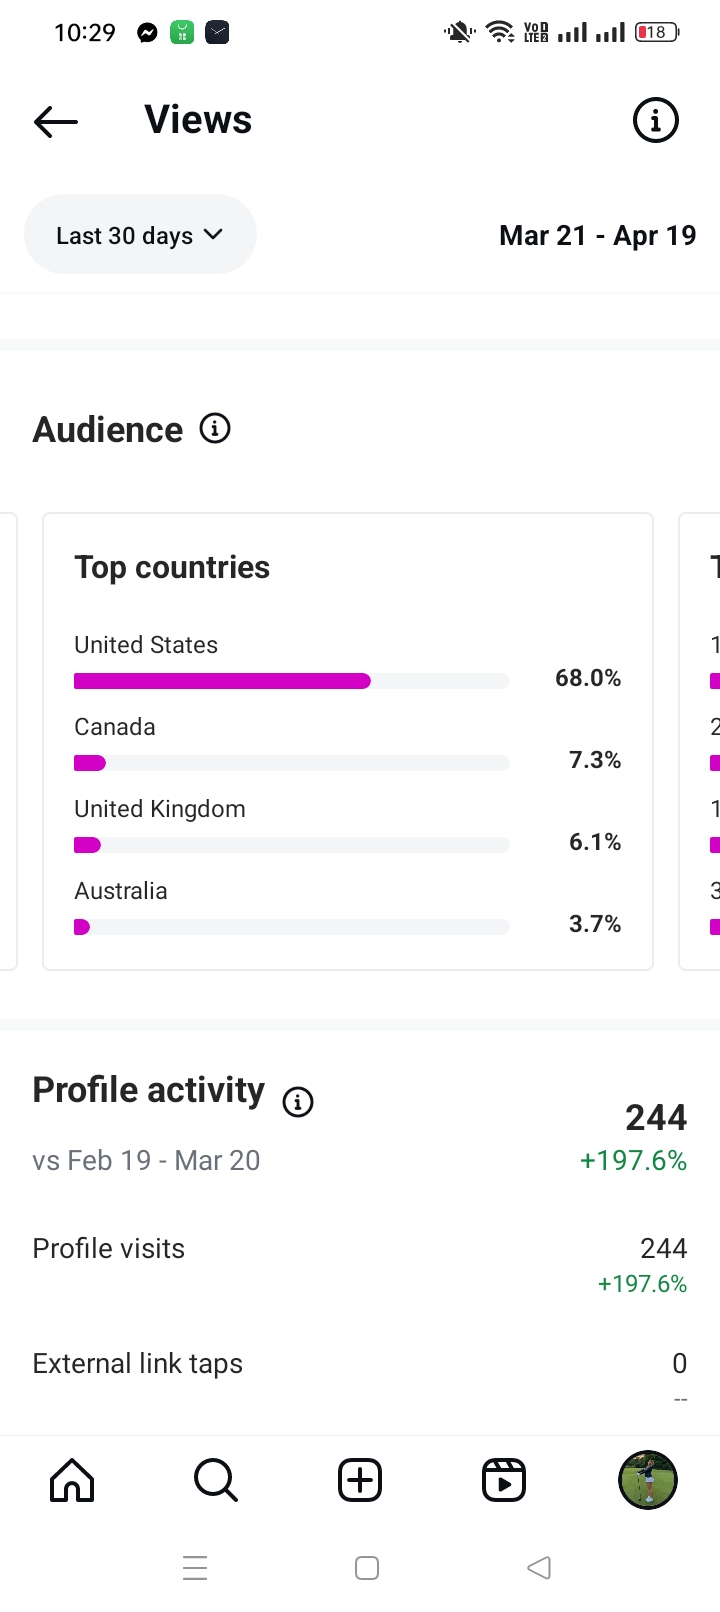Image resolution: width=720 pixels, height=1612 pixels.
Task: Tap the back arrow
Action: pos(56,121)
